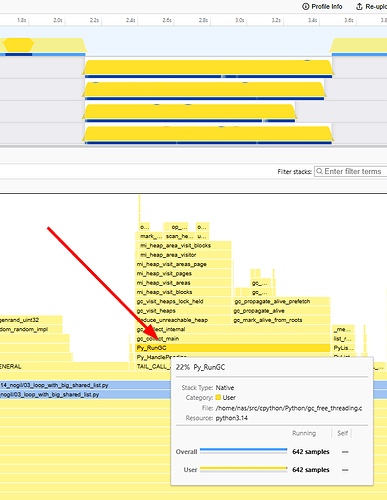Select the mi_heap_area_visit_blocks frame
Image resolution: width=387 pixels, height=500 pixels.
pos(185,245)
